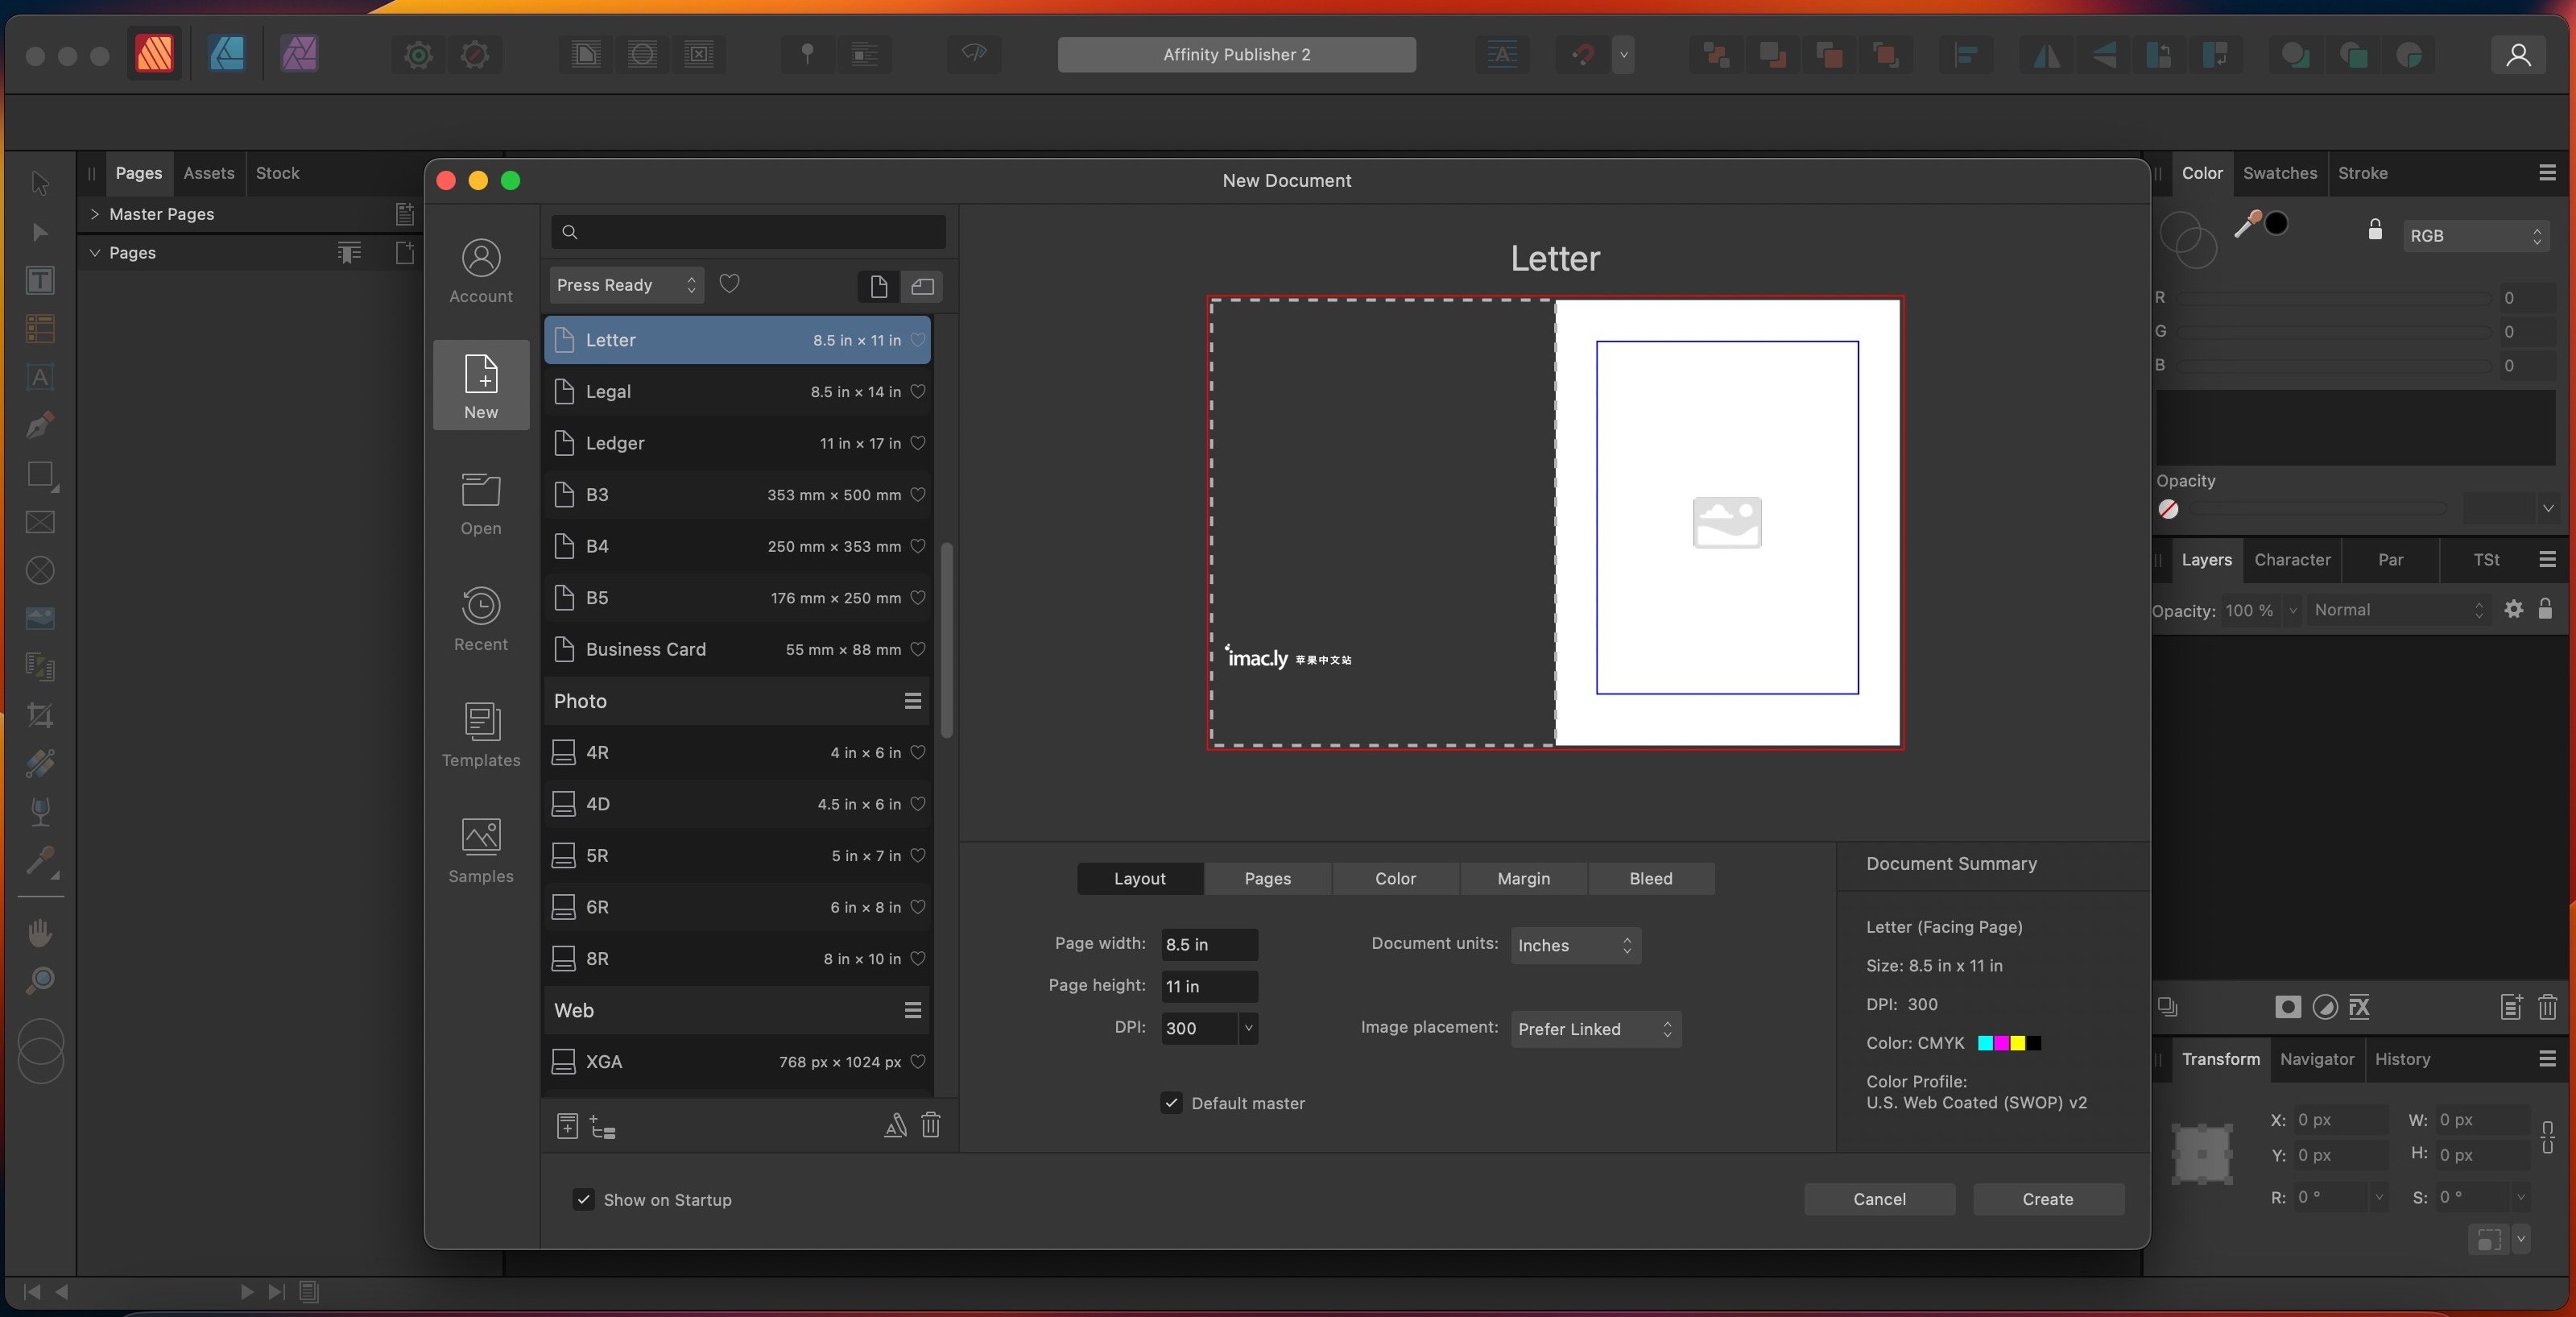This screenshot has width=2576, height=1317.
Task: Open the Samples section
Action: (x=481, y=850)
